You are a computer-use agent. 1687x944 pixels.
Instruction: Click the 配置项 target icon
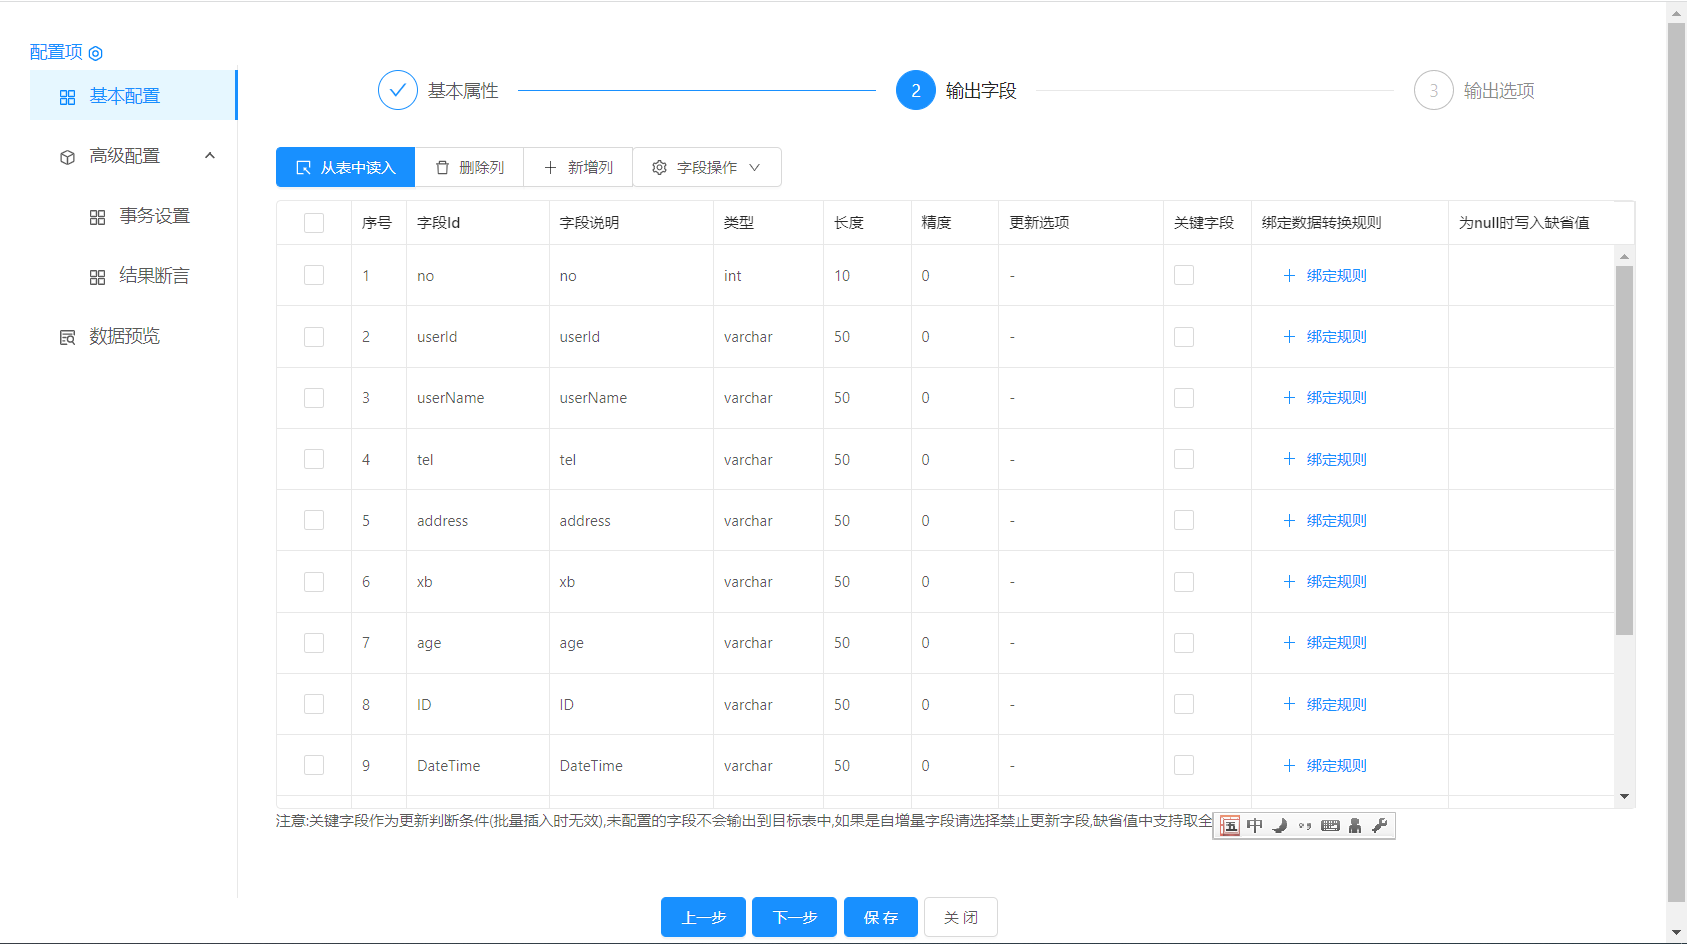[x=96, y=53]
